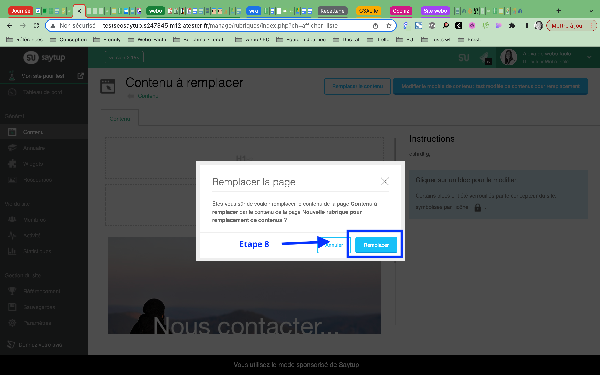The height and width of the screenshot is (375, 600).
Task: Click the red tab group label
Action: (20, 11)
